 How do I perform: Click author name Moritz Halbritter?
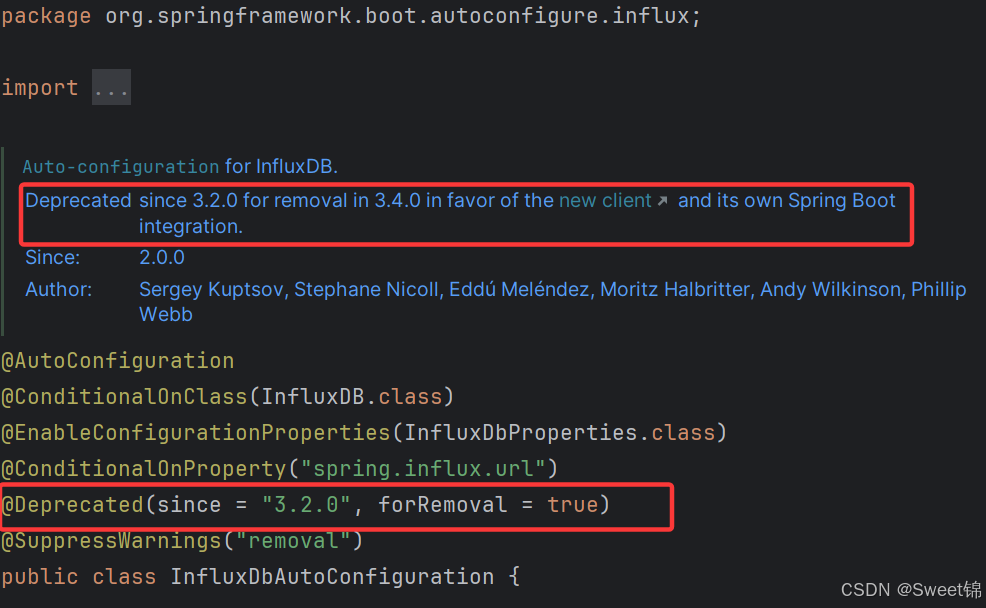[675, 289]
